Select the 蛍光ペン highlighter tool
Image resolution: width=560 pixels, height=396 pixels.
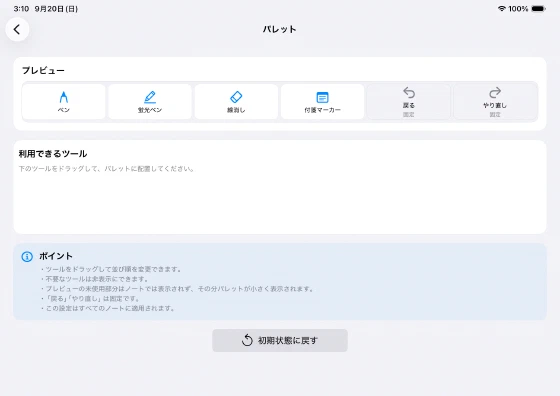(x=150, y=102)
